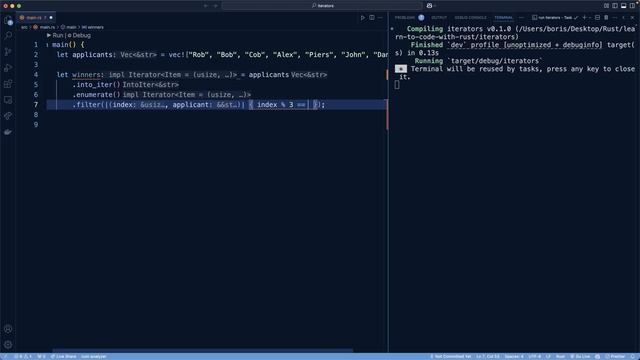Open the Remote Explorer view
640x360 pixels.
coord(8,100)
